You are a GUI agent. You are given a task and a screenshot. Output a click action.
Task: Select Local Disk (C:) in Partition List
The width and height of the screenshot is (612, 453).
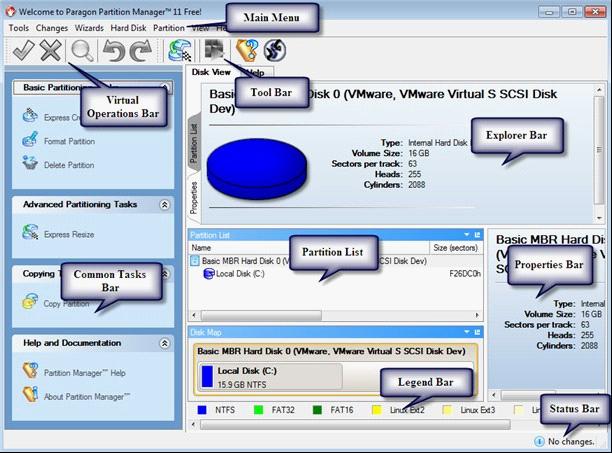[239, 273]
